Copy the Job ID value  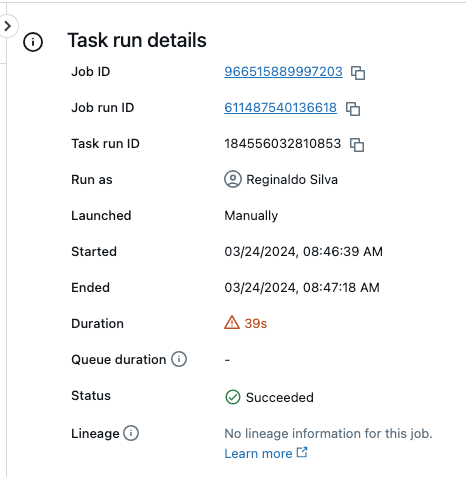[x=358, y=73]
